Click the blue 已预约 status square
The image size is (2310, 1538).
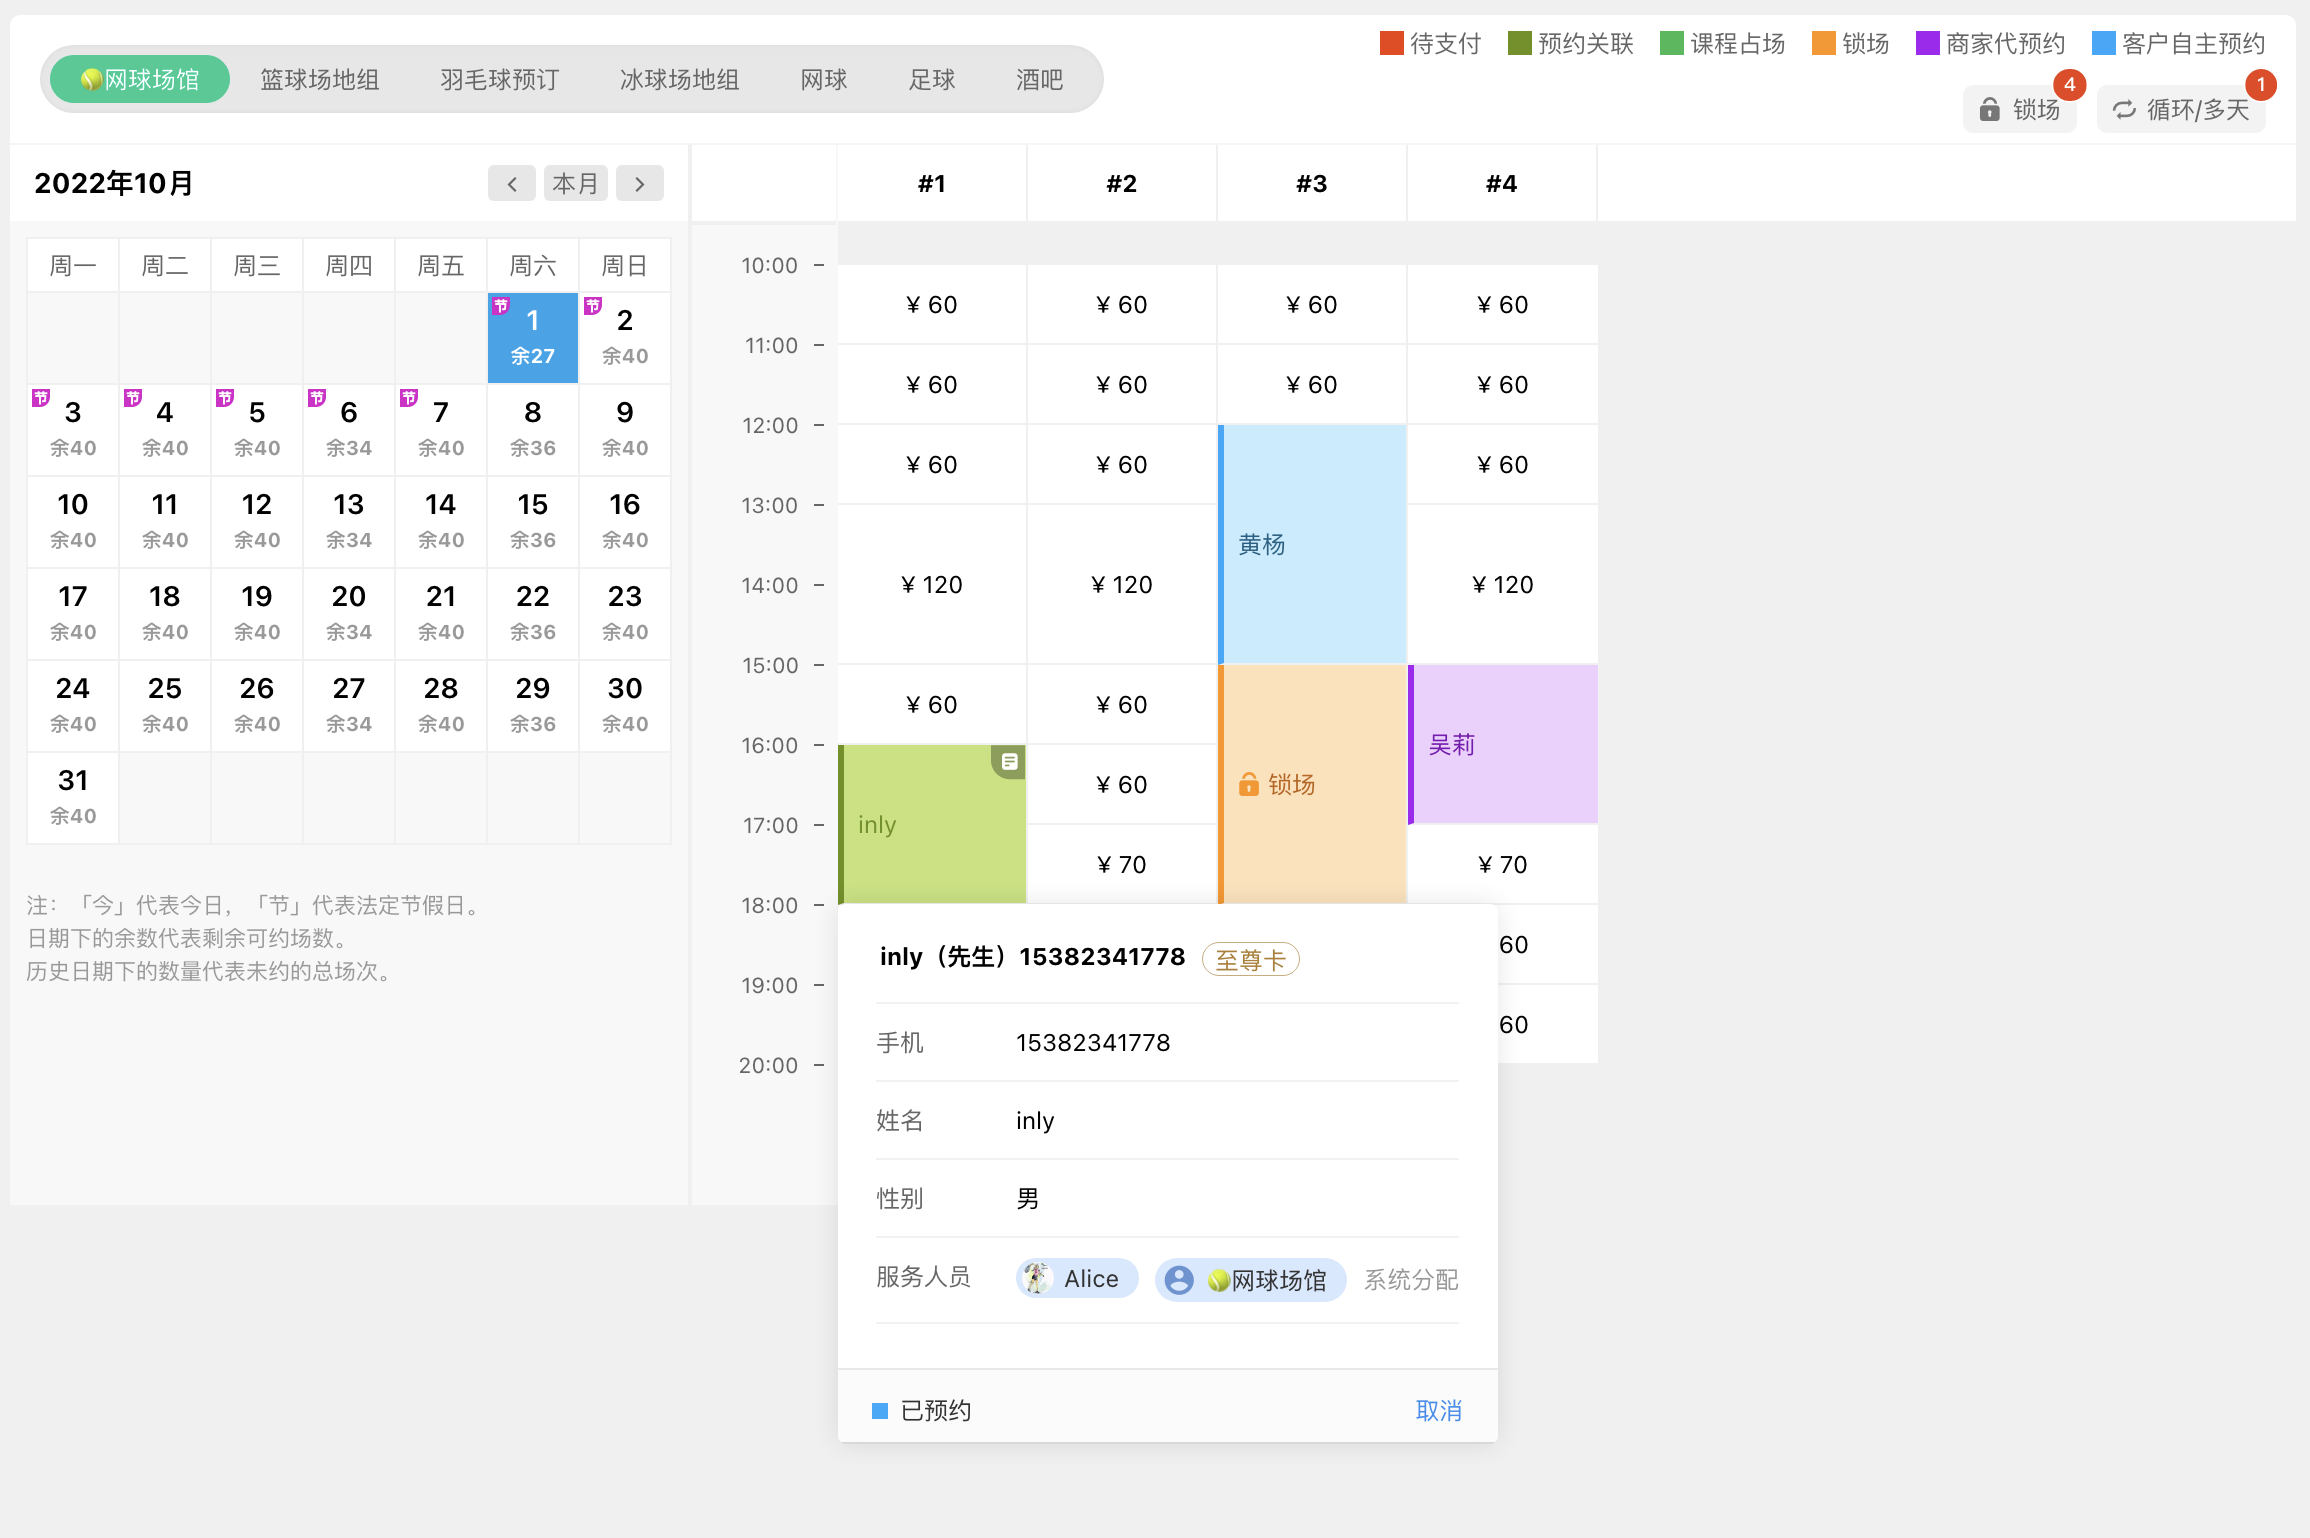click(x=880, y=1411)
